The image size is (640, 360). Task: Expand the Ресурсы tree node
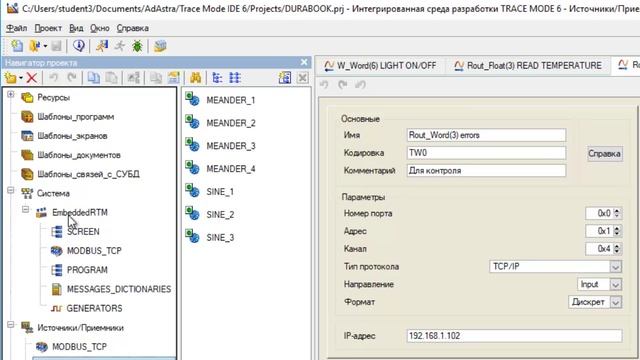pyautogui.click(x=11, y=95)
